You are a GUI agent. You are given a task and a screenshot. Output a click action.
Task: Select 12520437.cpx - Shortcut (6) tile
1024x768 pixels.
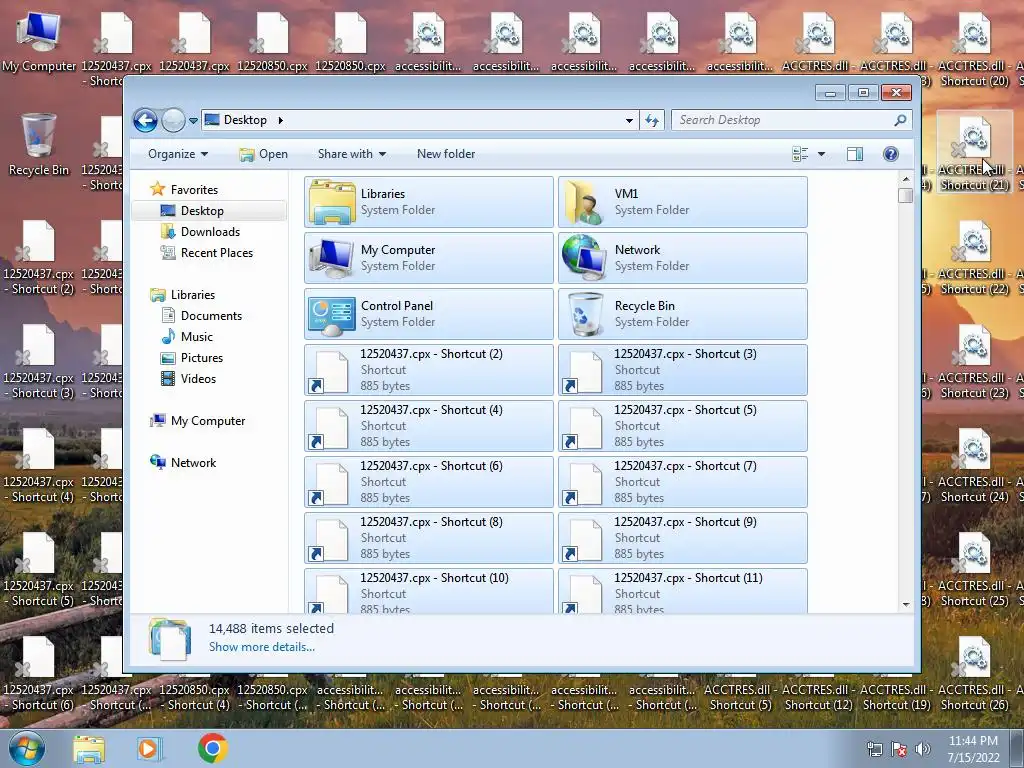pos(429,482)
